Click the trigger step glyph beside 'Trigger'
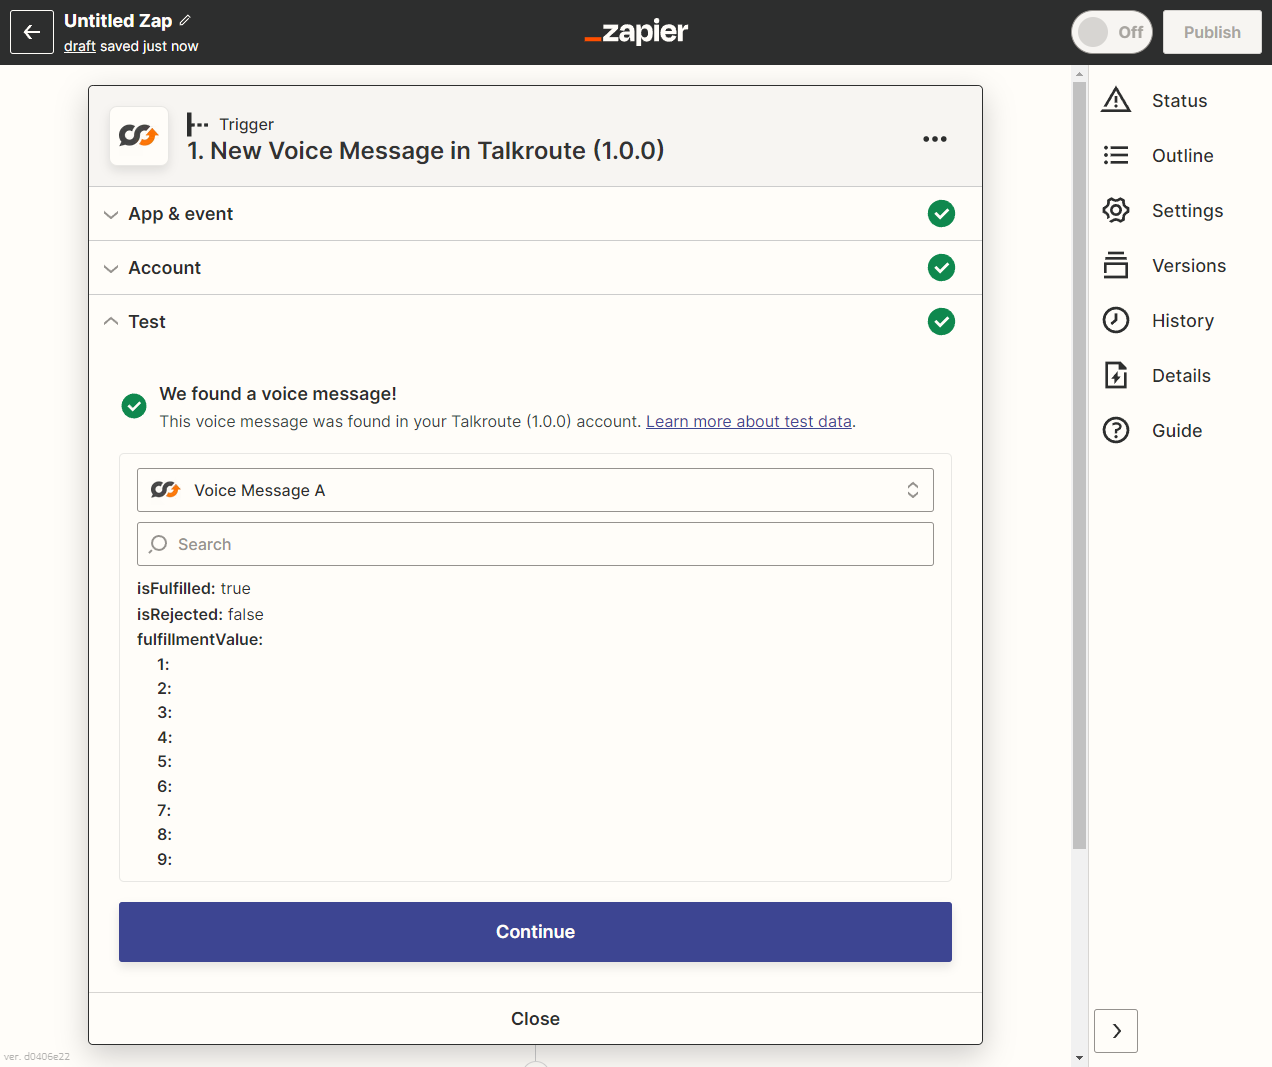This screenshot has height=1067, width=1272. (198, 124)
